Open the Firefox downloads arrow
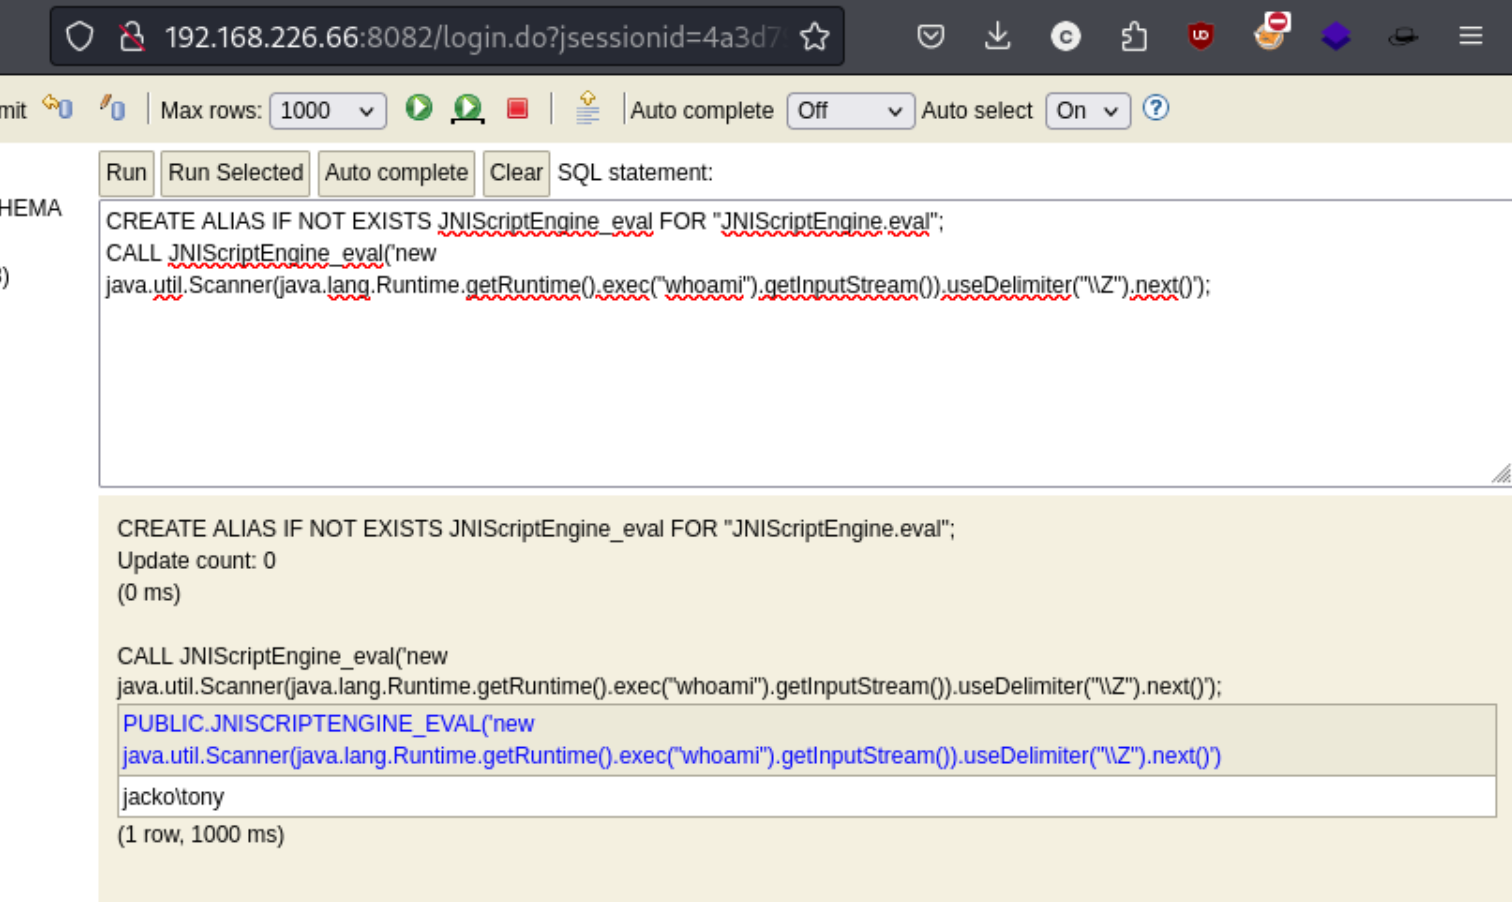 [x=997, y=37]
